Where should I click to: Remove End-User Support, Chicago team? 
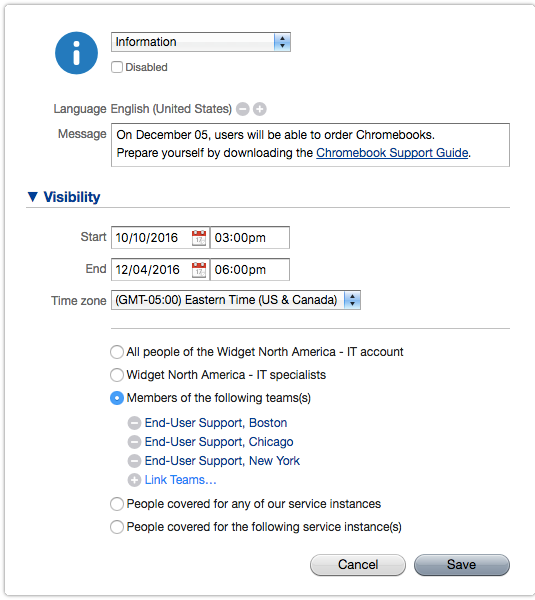pyautogui.click(x=134, y=442)
